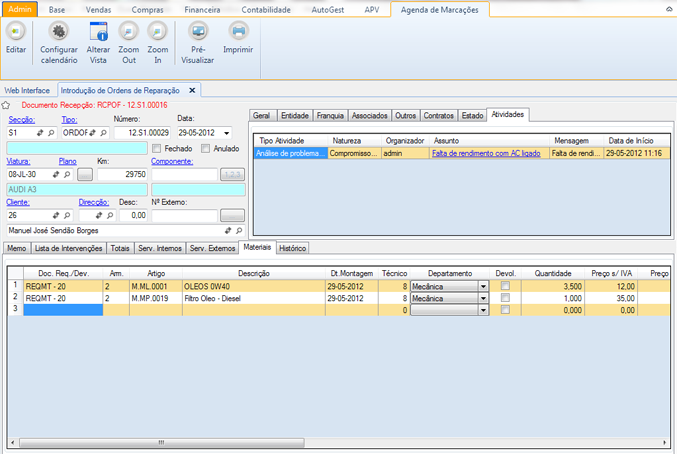Viewport: 677px width, 454px height.
Task: Expand Departamento dropdown in row 1
Action: point(483,285)
